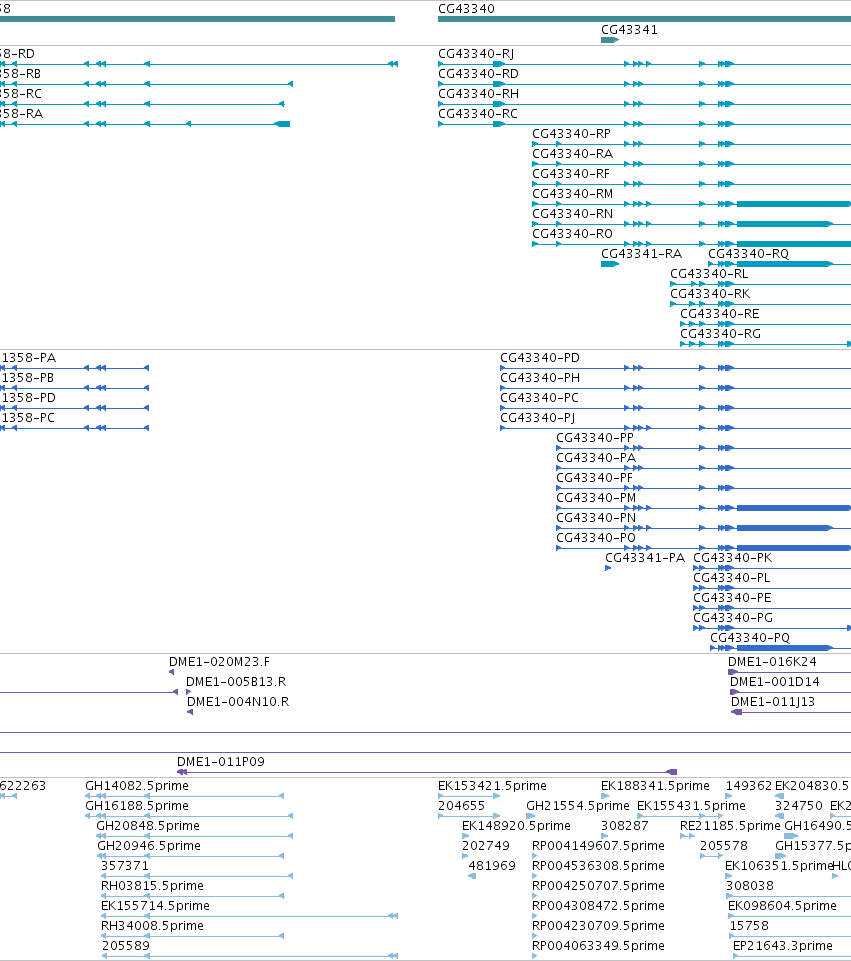Select protein CG43340-PQ label

point(750,638)
